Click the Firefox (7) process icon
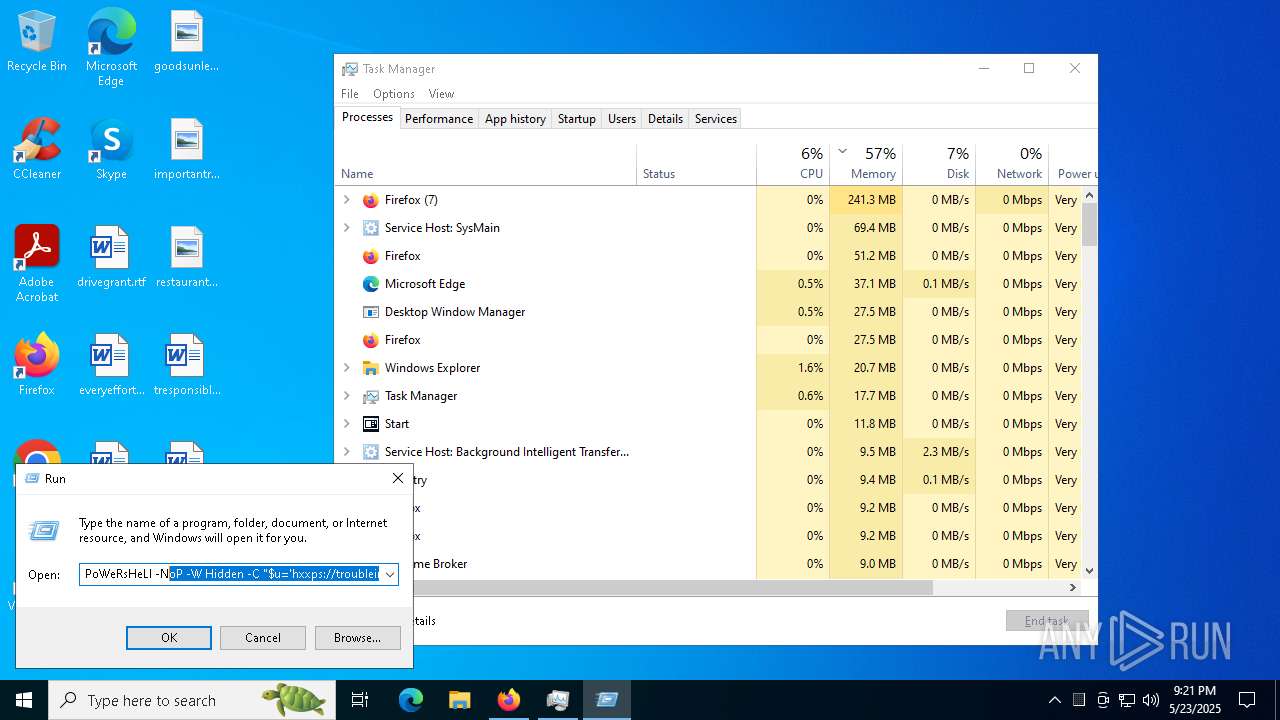The image size is (1280, 720). coord(371,200)
